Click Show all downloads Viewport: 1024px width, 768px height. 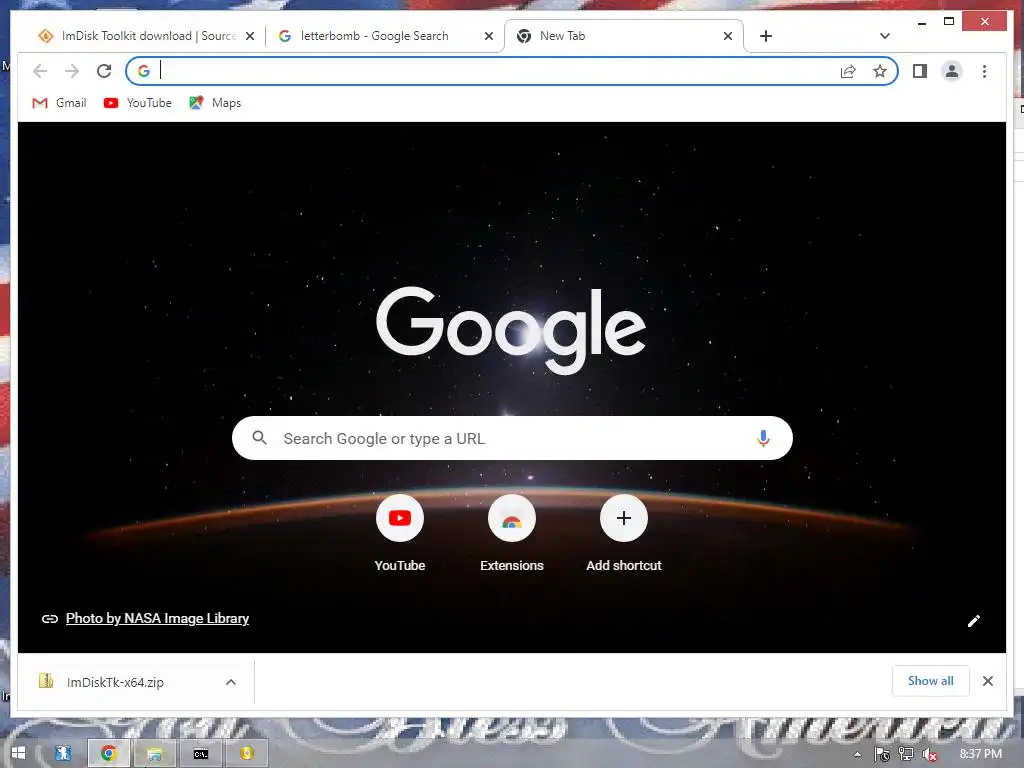931,680
